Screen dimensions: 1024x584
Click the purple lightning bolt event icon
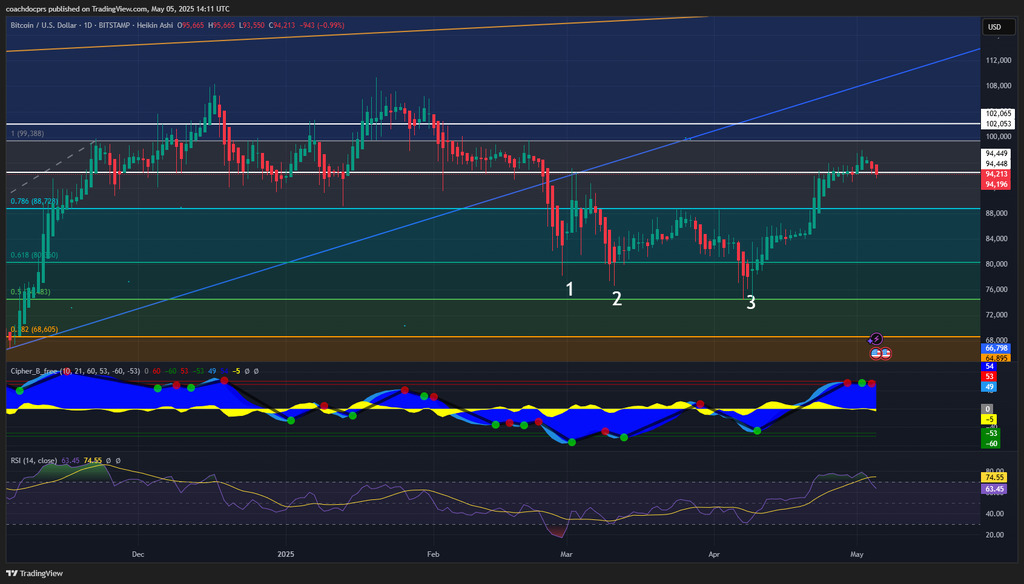click(x=876, y=340)
